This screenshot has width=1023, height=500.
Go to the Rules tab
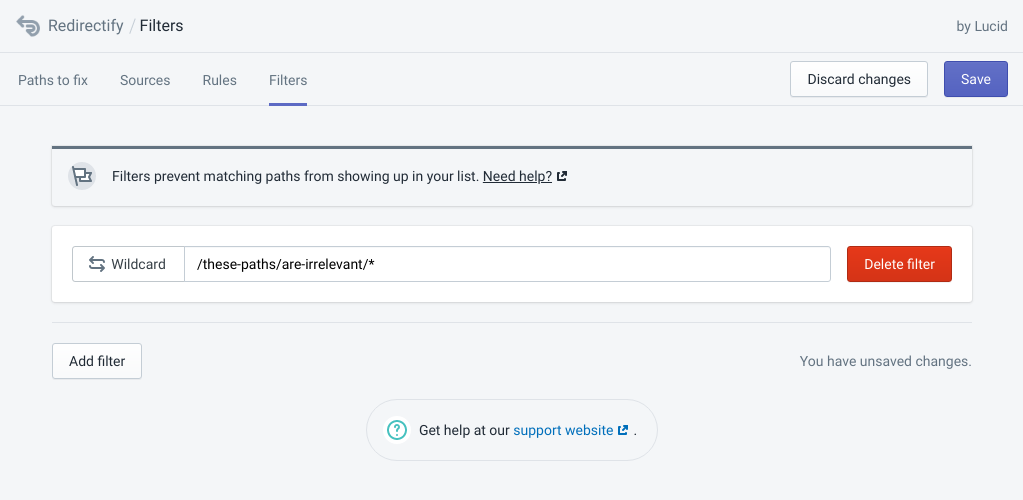click(219, 80)
